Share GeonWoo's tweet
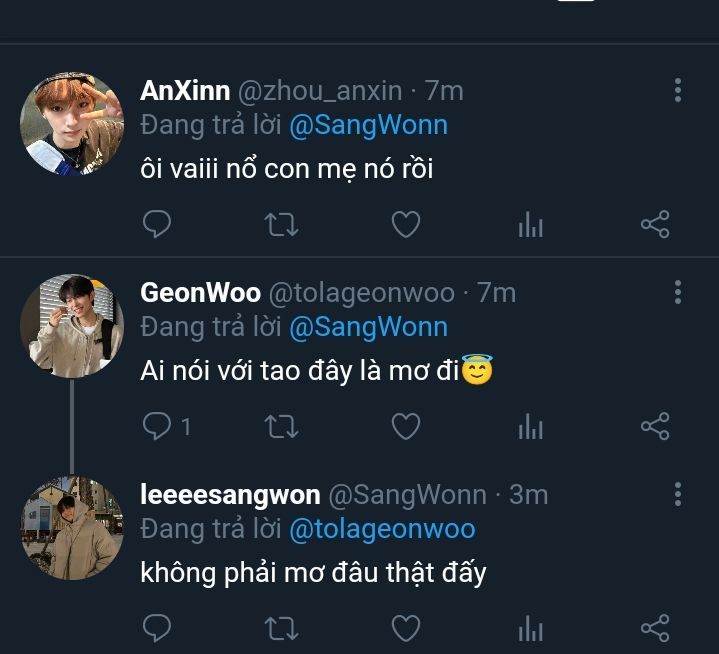 click(x=654, y=427)
